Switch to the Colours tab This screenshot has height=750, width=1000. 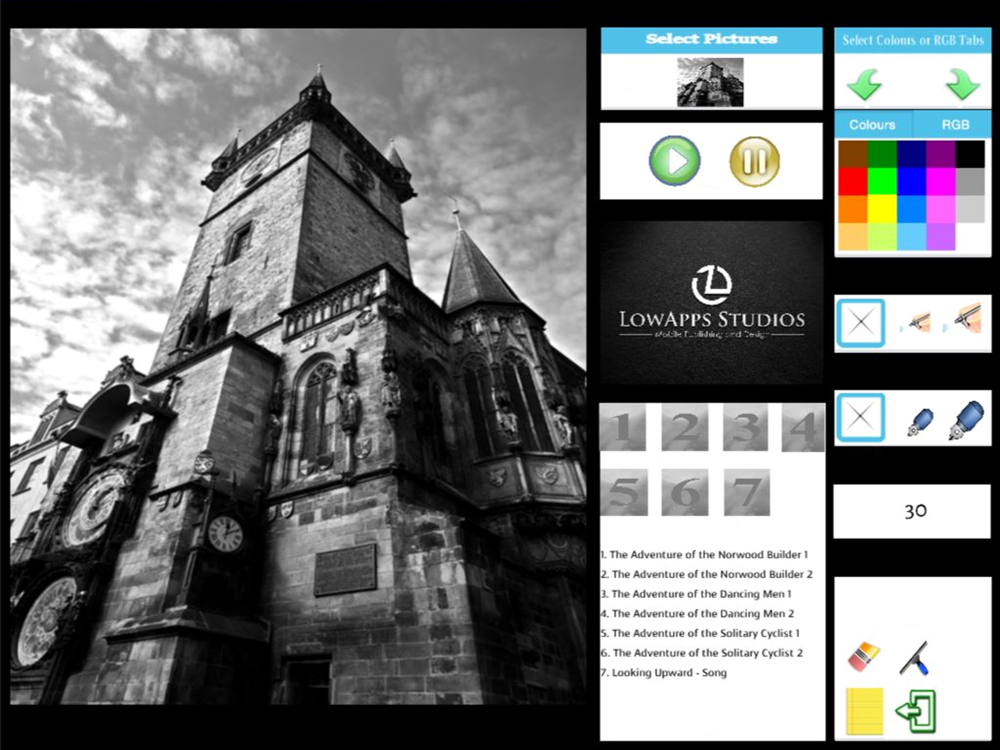[872, 124]
